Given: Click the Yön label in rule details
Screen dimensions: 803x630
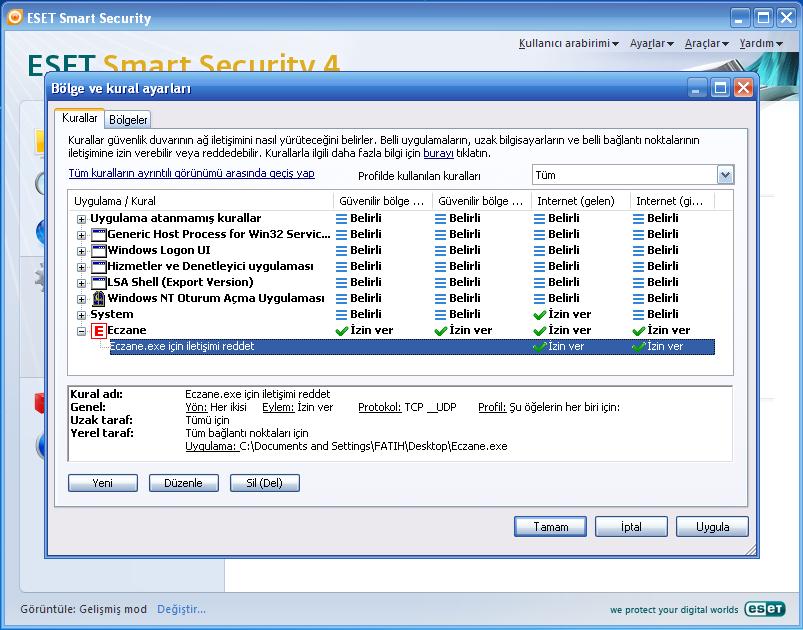Looking at the screenshot, I should click(196, 408).
